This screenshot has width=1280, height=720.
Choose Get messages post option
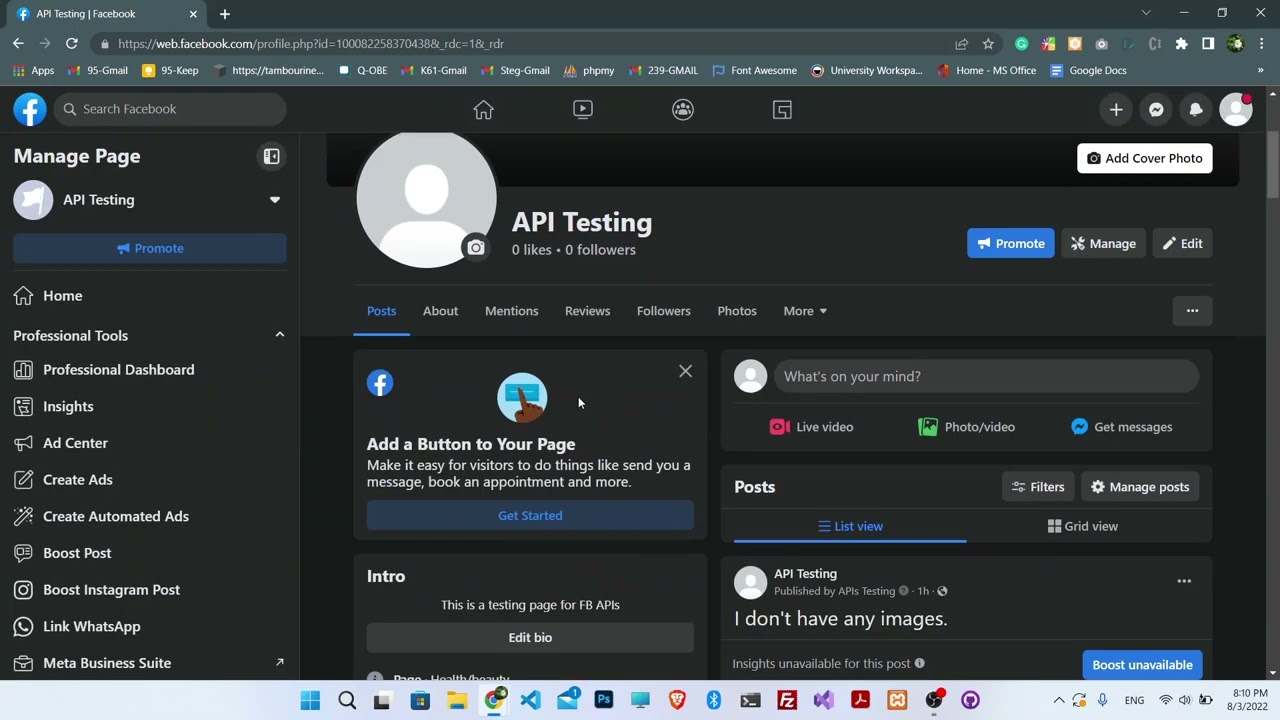(1121, 427)
